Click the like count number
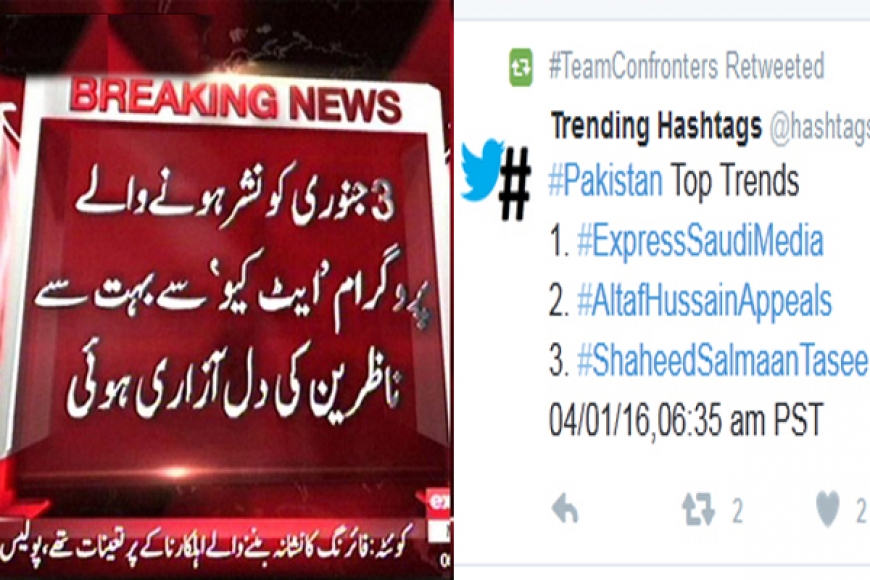 click(861, 511)
